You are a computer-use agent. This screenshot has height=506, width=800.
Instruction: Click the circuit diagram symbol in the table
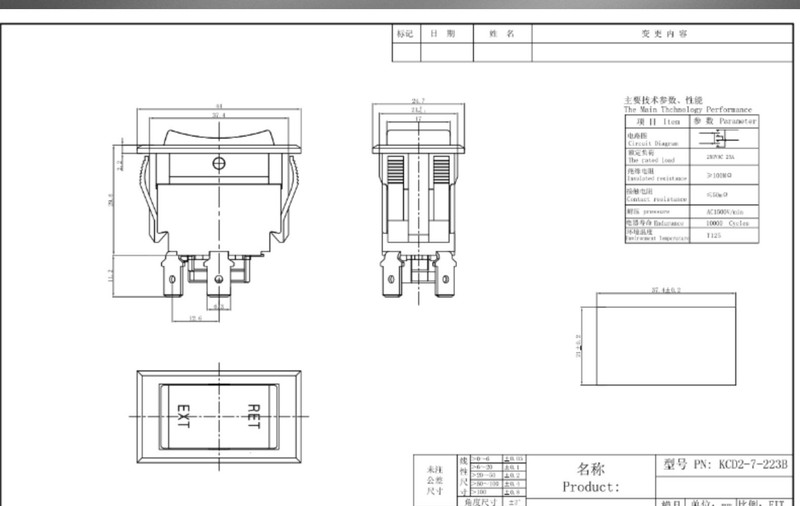[x=718, y=138]
